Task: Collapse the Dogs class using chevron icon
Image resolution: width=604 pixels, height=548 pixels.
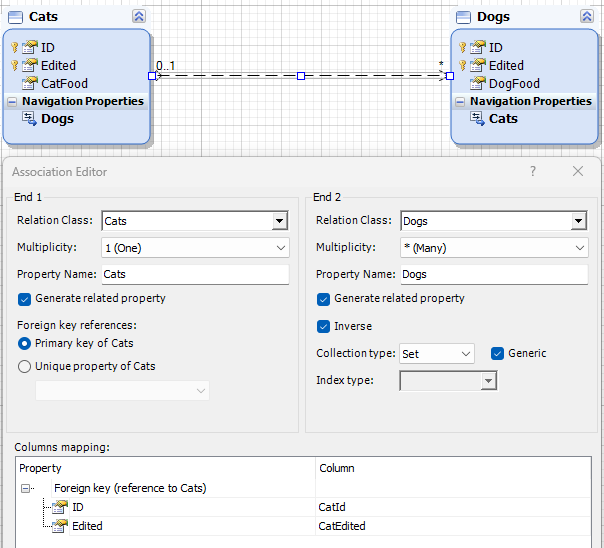Action: pos(586,17)
